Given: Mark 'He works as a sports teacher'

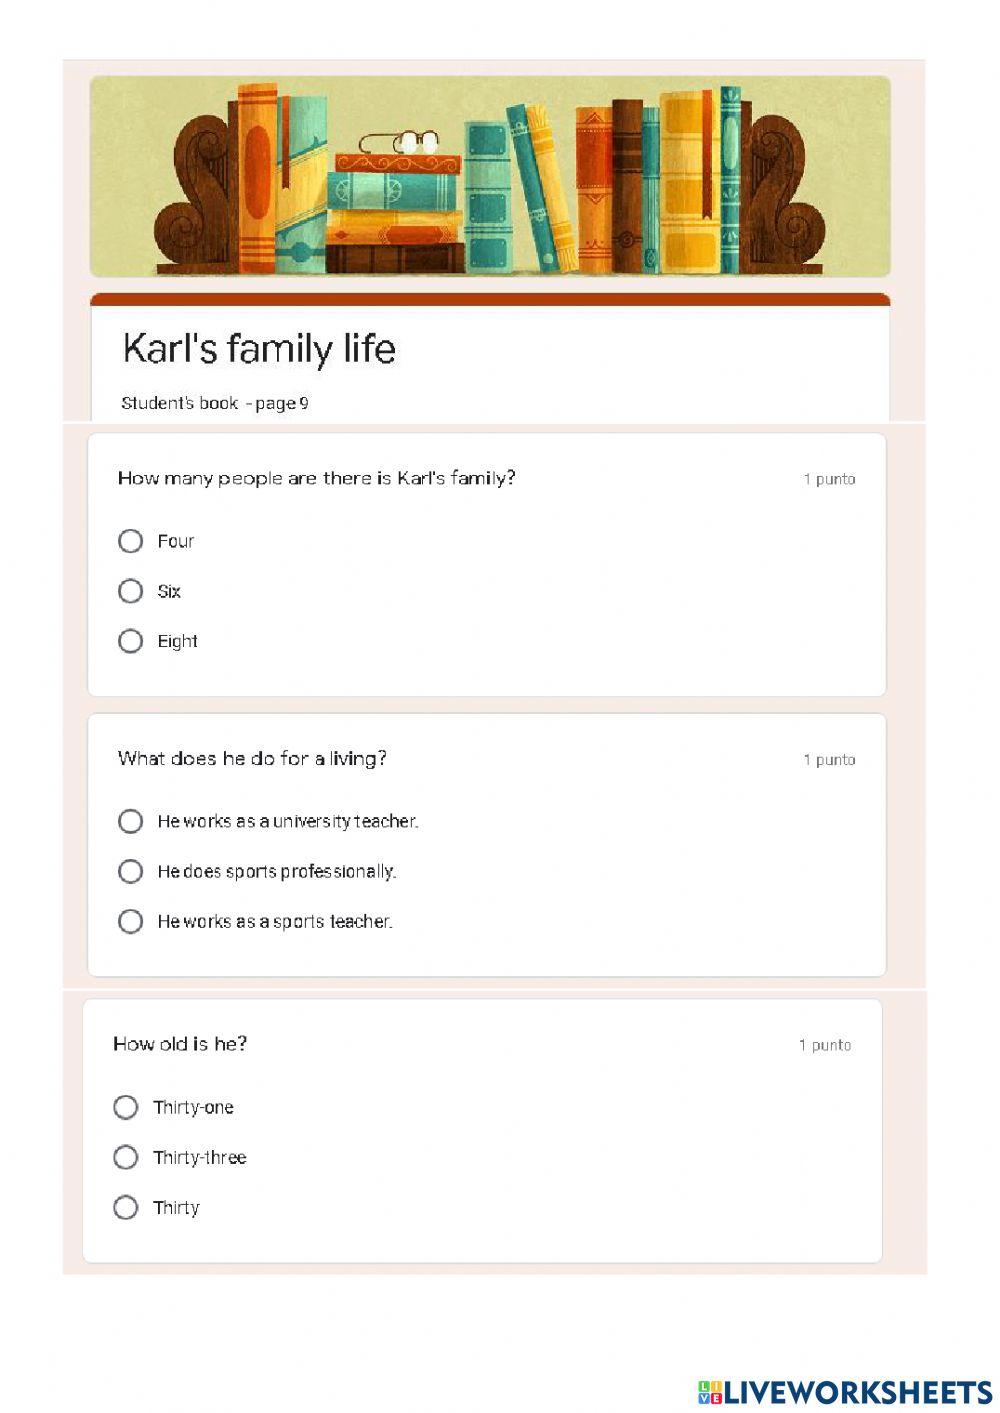Looking at the screenshot, I should pyautogui.click(x=130, y=921).
